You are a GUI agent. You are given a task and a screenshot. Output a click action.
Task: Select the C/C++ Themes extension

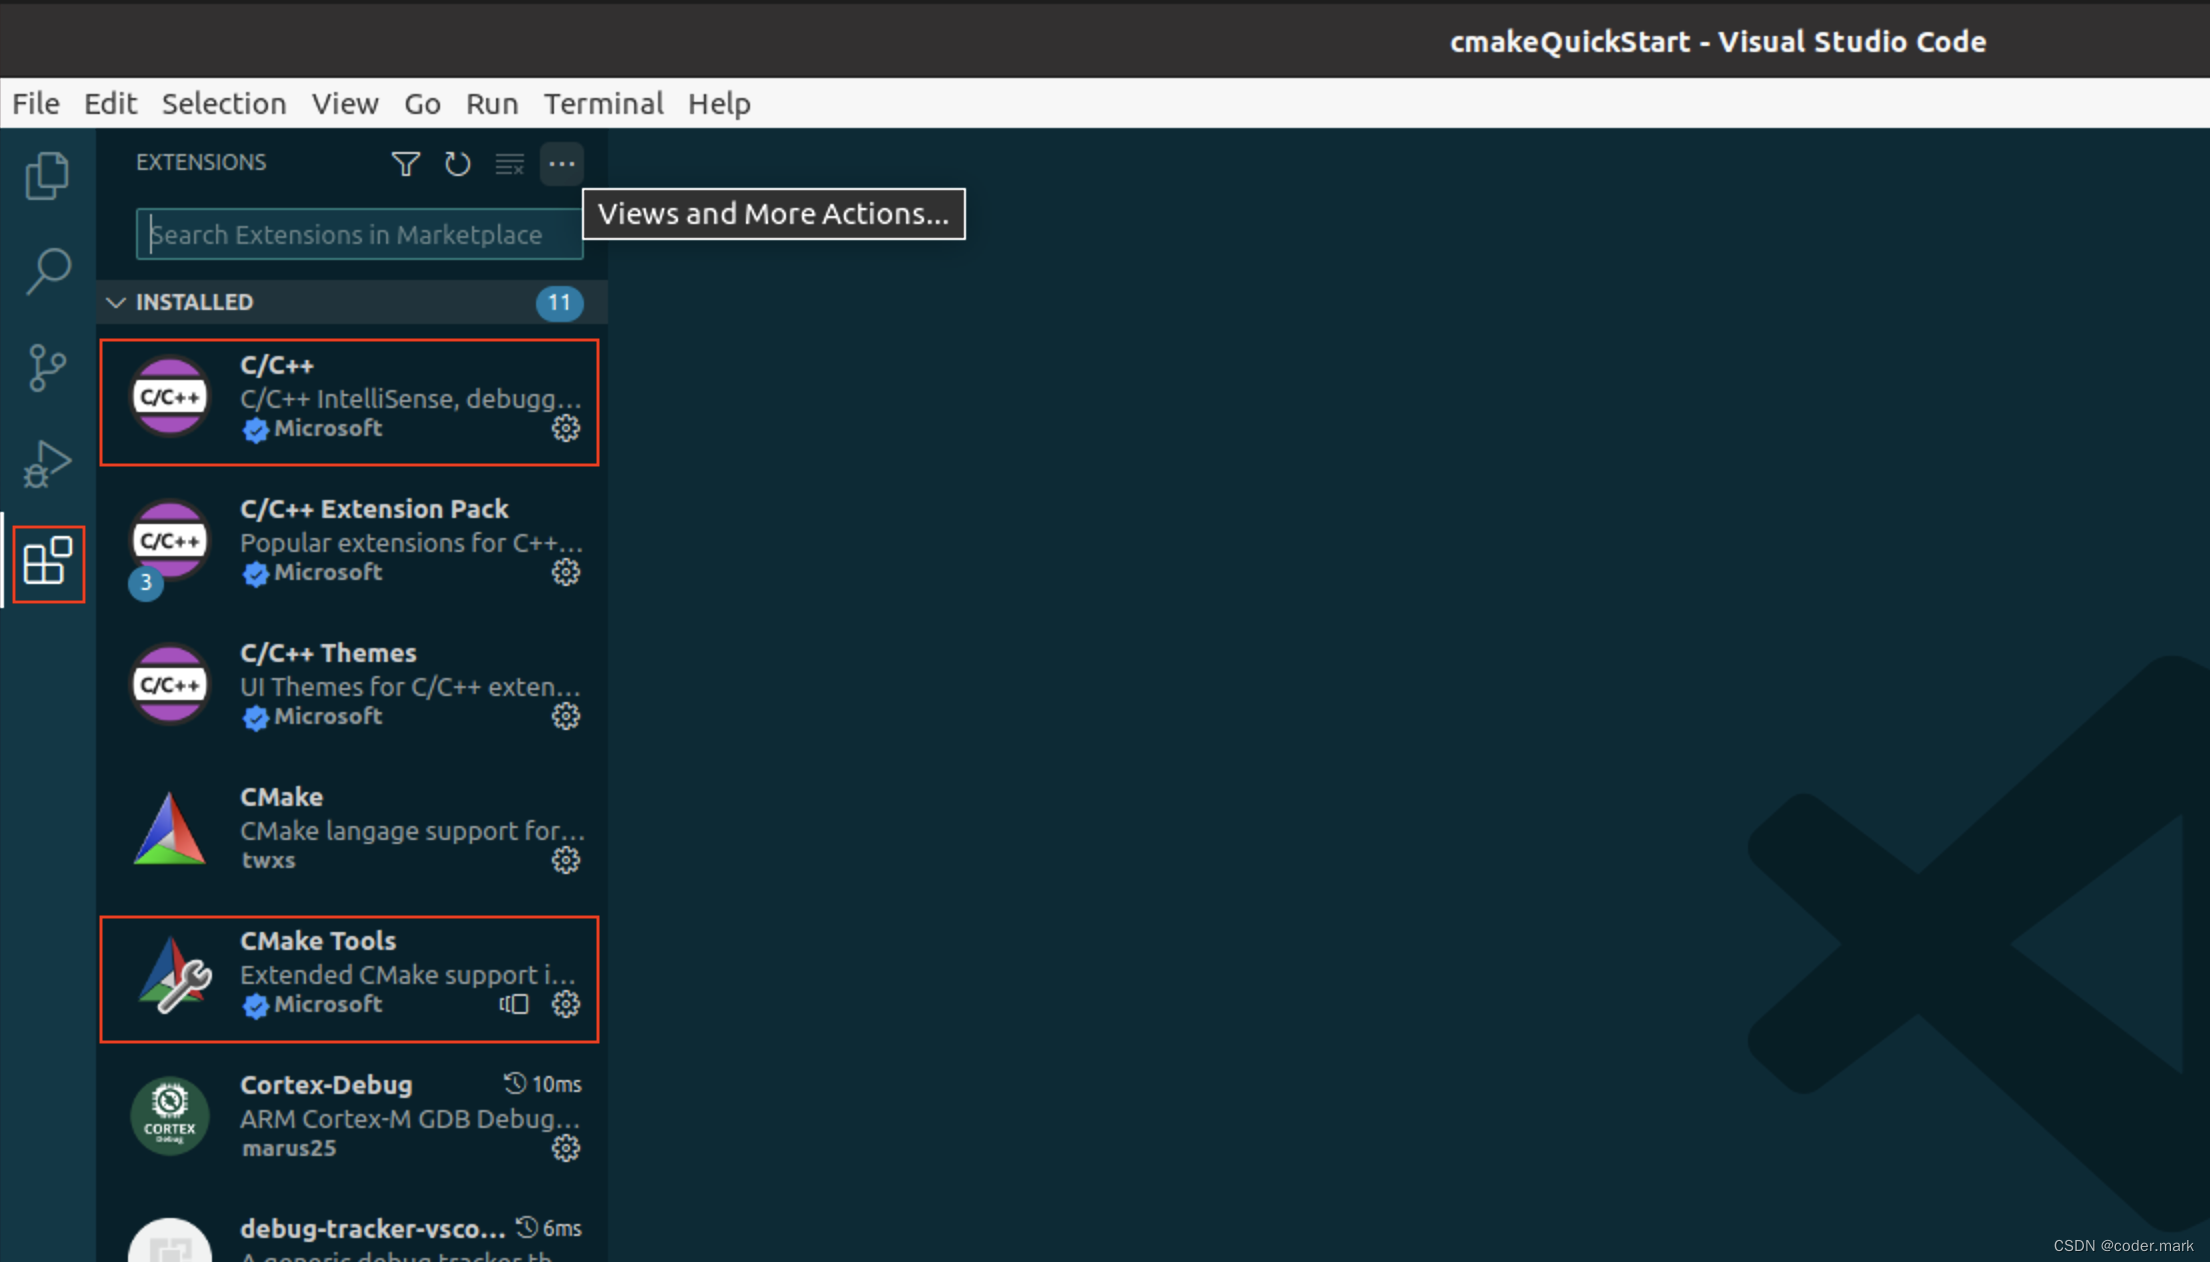click(x=328, y=653)
